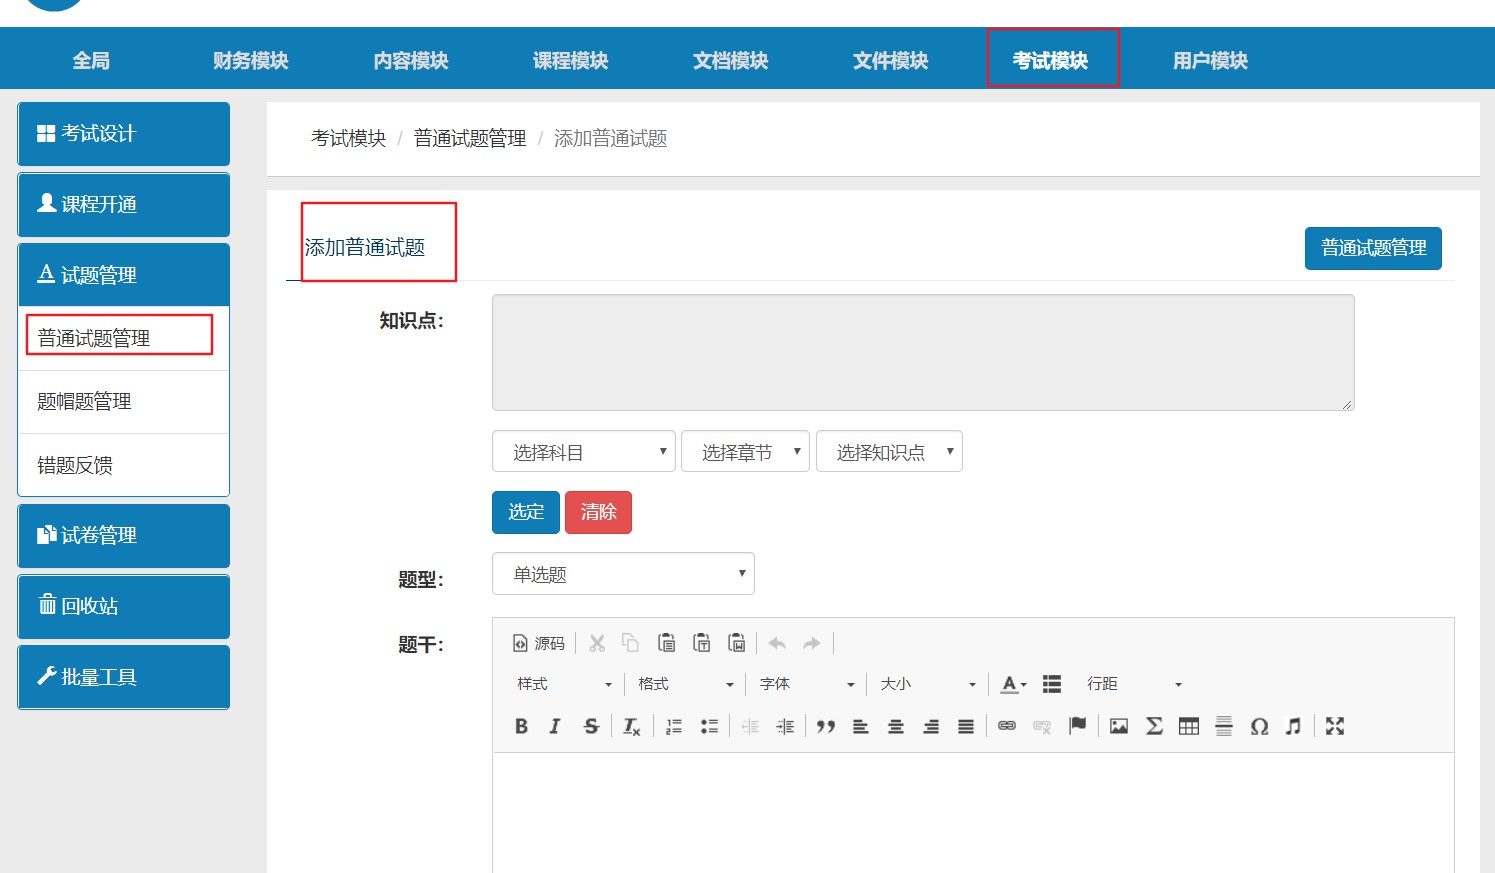Image resolution: width=1495 pixels, height=873 pixels.
Task: Click the Cut scissors icon
Action: point(597,643)
